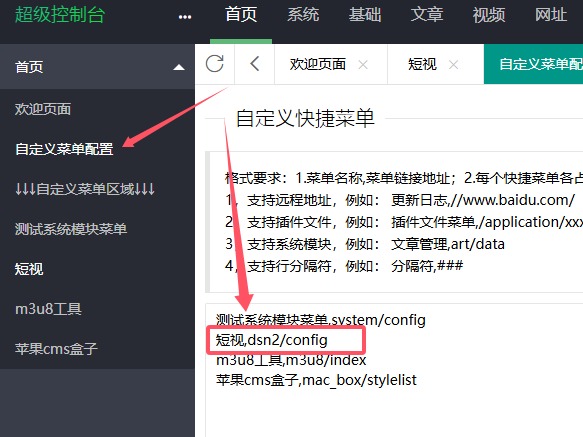
Task: Click the example text 文章管理,art/data
Action: click(448, 244)
